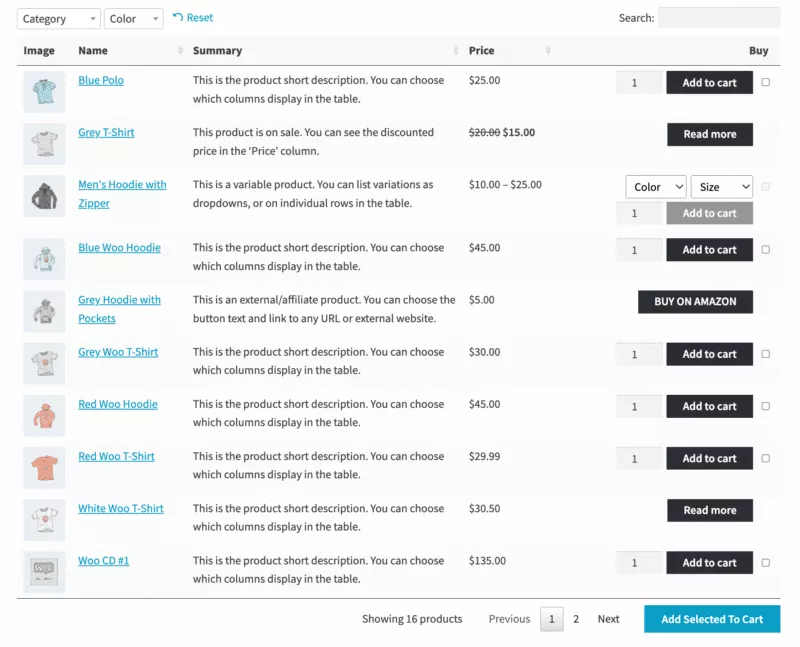Tick the Men's Hoodie with Zipper checkbox
This screenshot has height=647, width=800.
766,187
